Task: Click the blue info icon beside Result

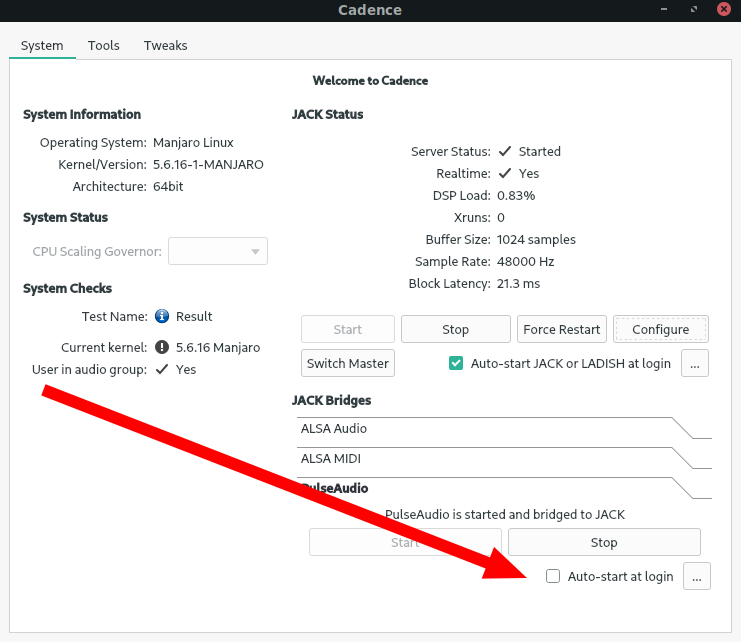Action: 162,316
